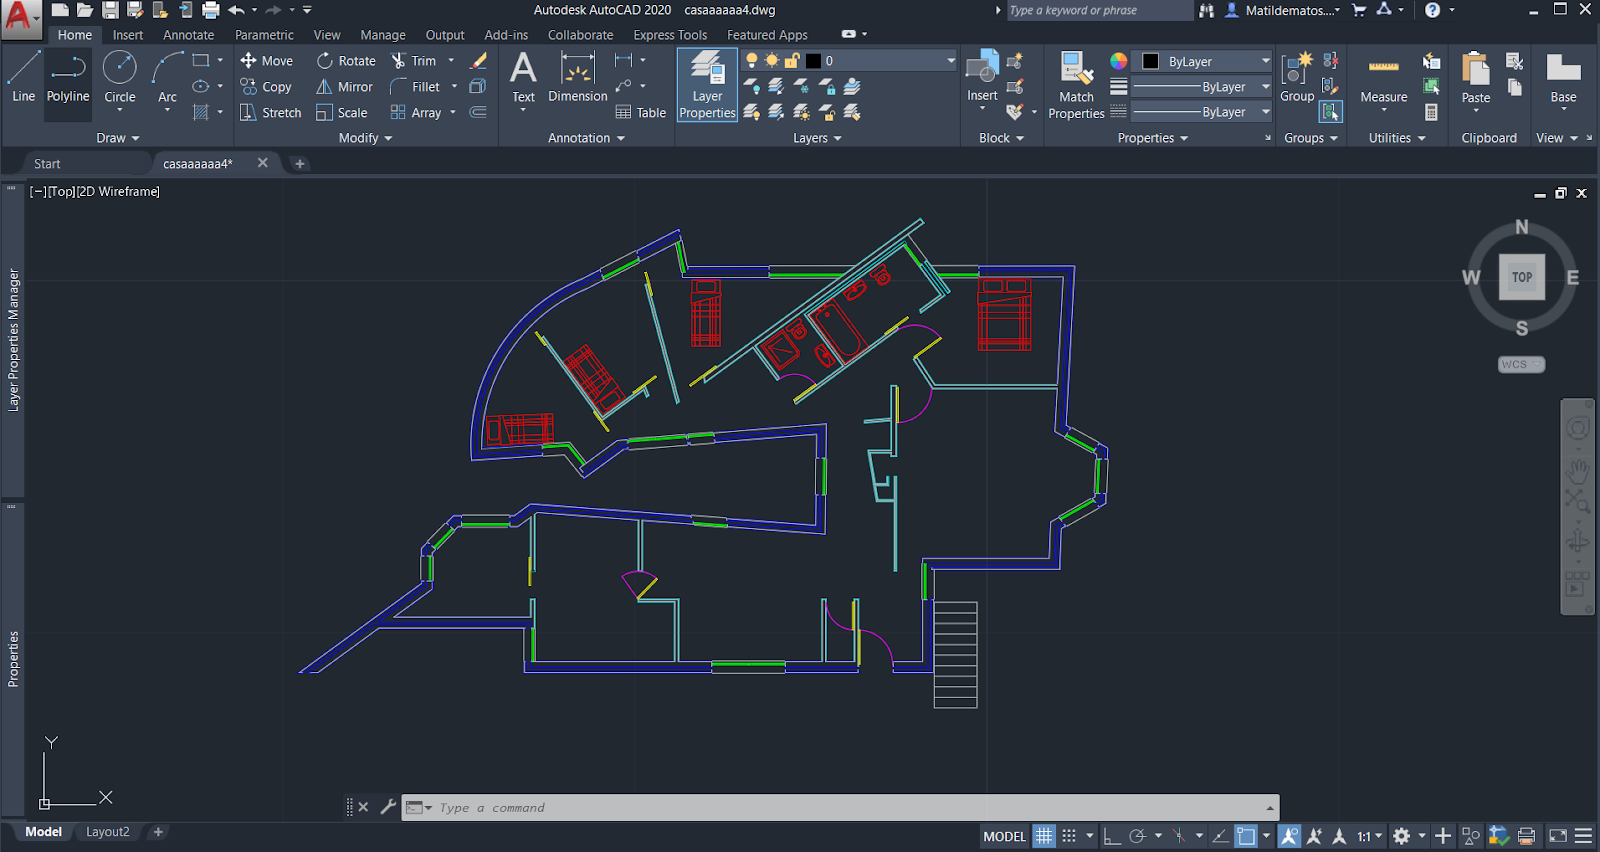1600x852 pixels.
Task: Click Match Properties
Action: point(1076,85)
